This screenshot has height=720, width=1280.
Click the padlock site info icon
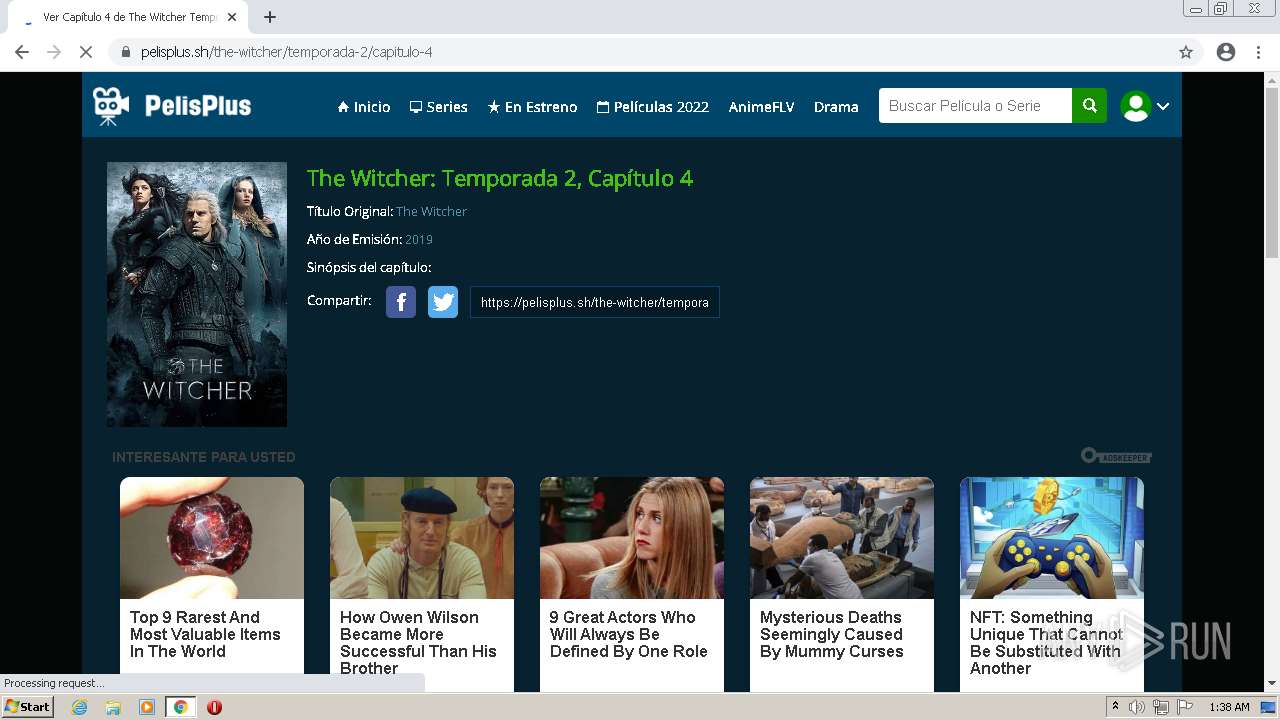(125, 52)
